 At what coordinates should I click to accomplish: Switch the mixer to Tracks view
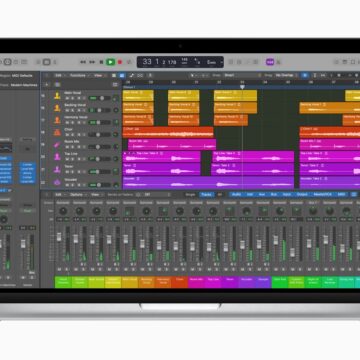(207, 194)
